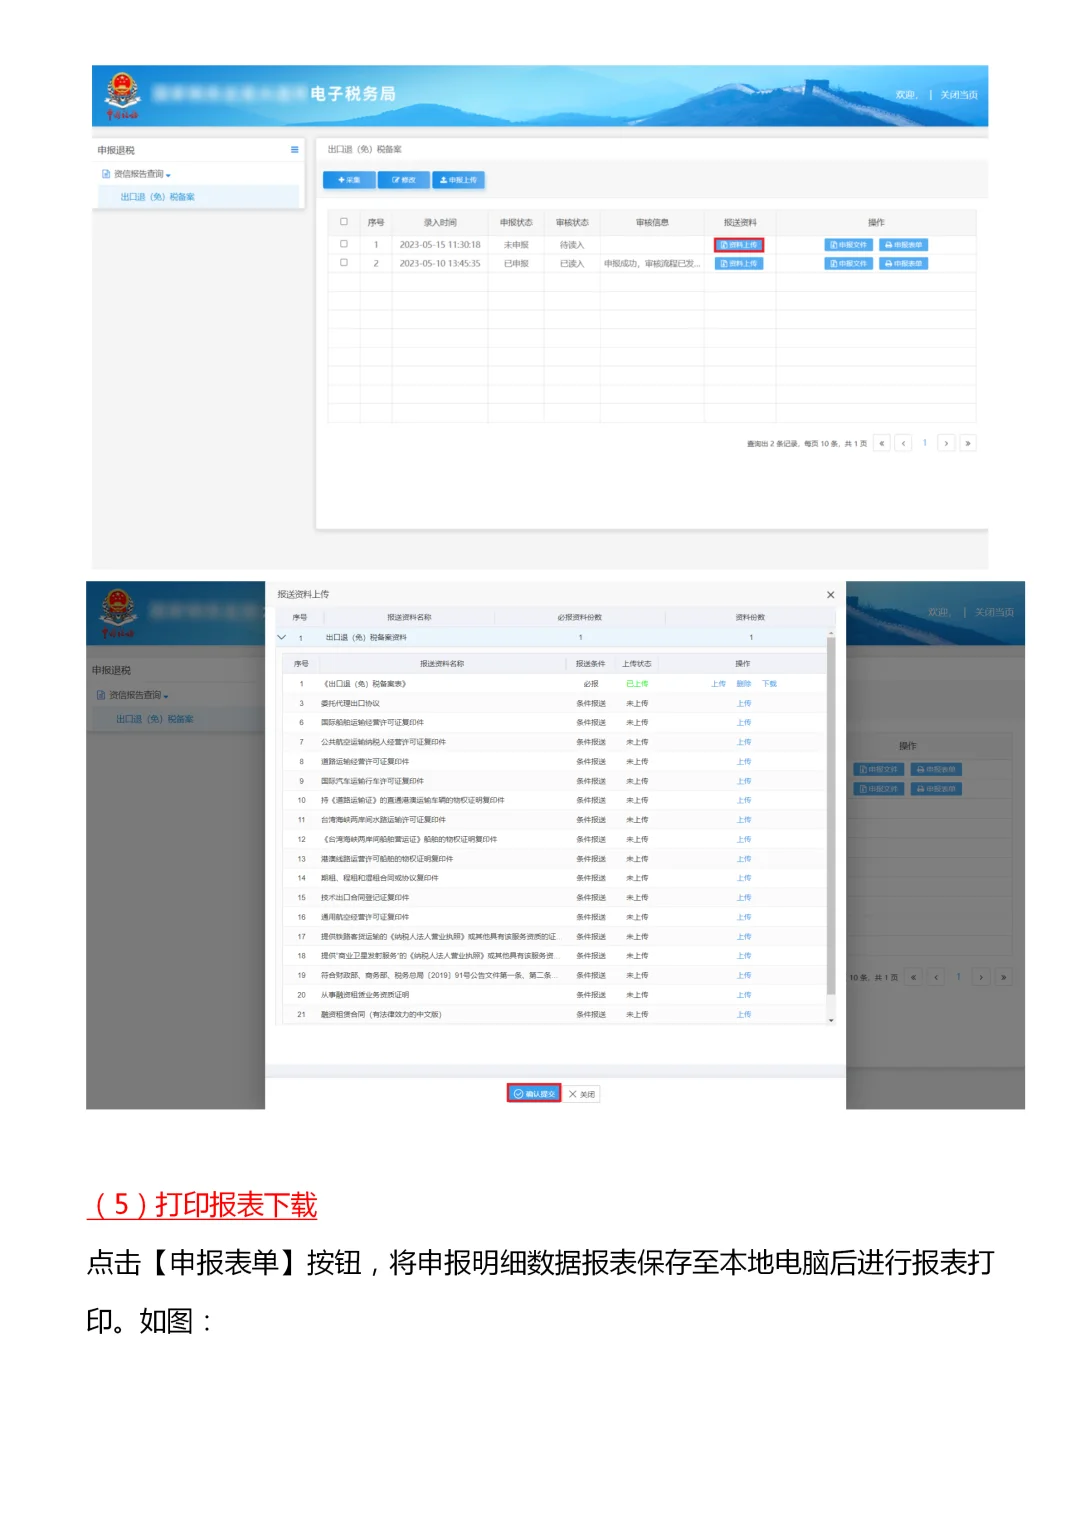Select the 修改 edit icon on the toolbar
Screen dimensions: 1080x1527
pyautogui.click(x=404, y=180)
